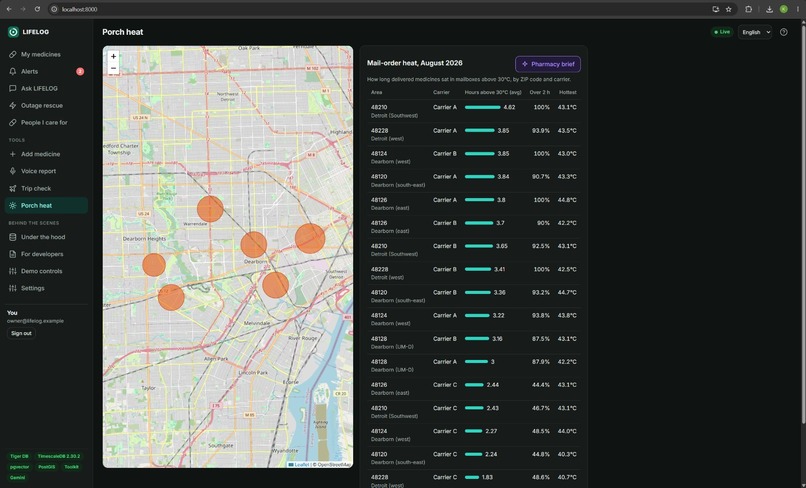Click the Live status badge
Viewport: 806px width, 488px height.
[722, 32]
